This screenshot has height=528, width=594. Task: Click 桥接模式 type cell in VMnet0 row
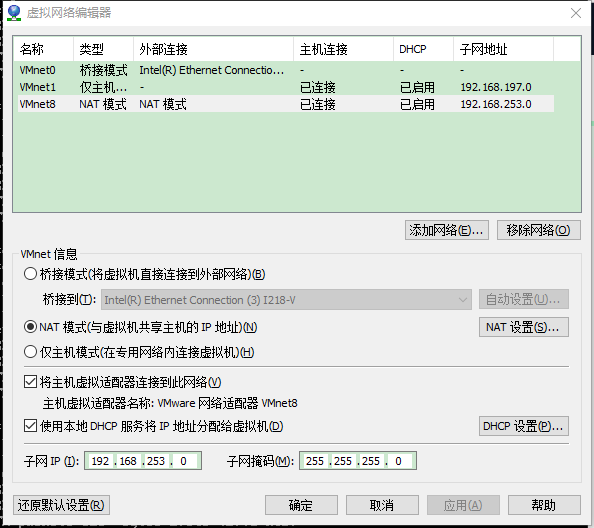[103, 70]
